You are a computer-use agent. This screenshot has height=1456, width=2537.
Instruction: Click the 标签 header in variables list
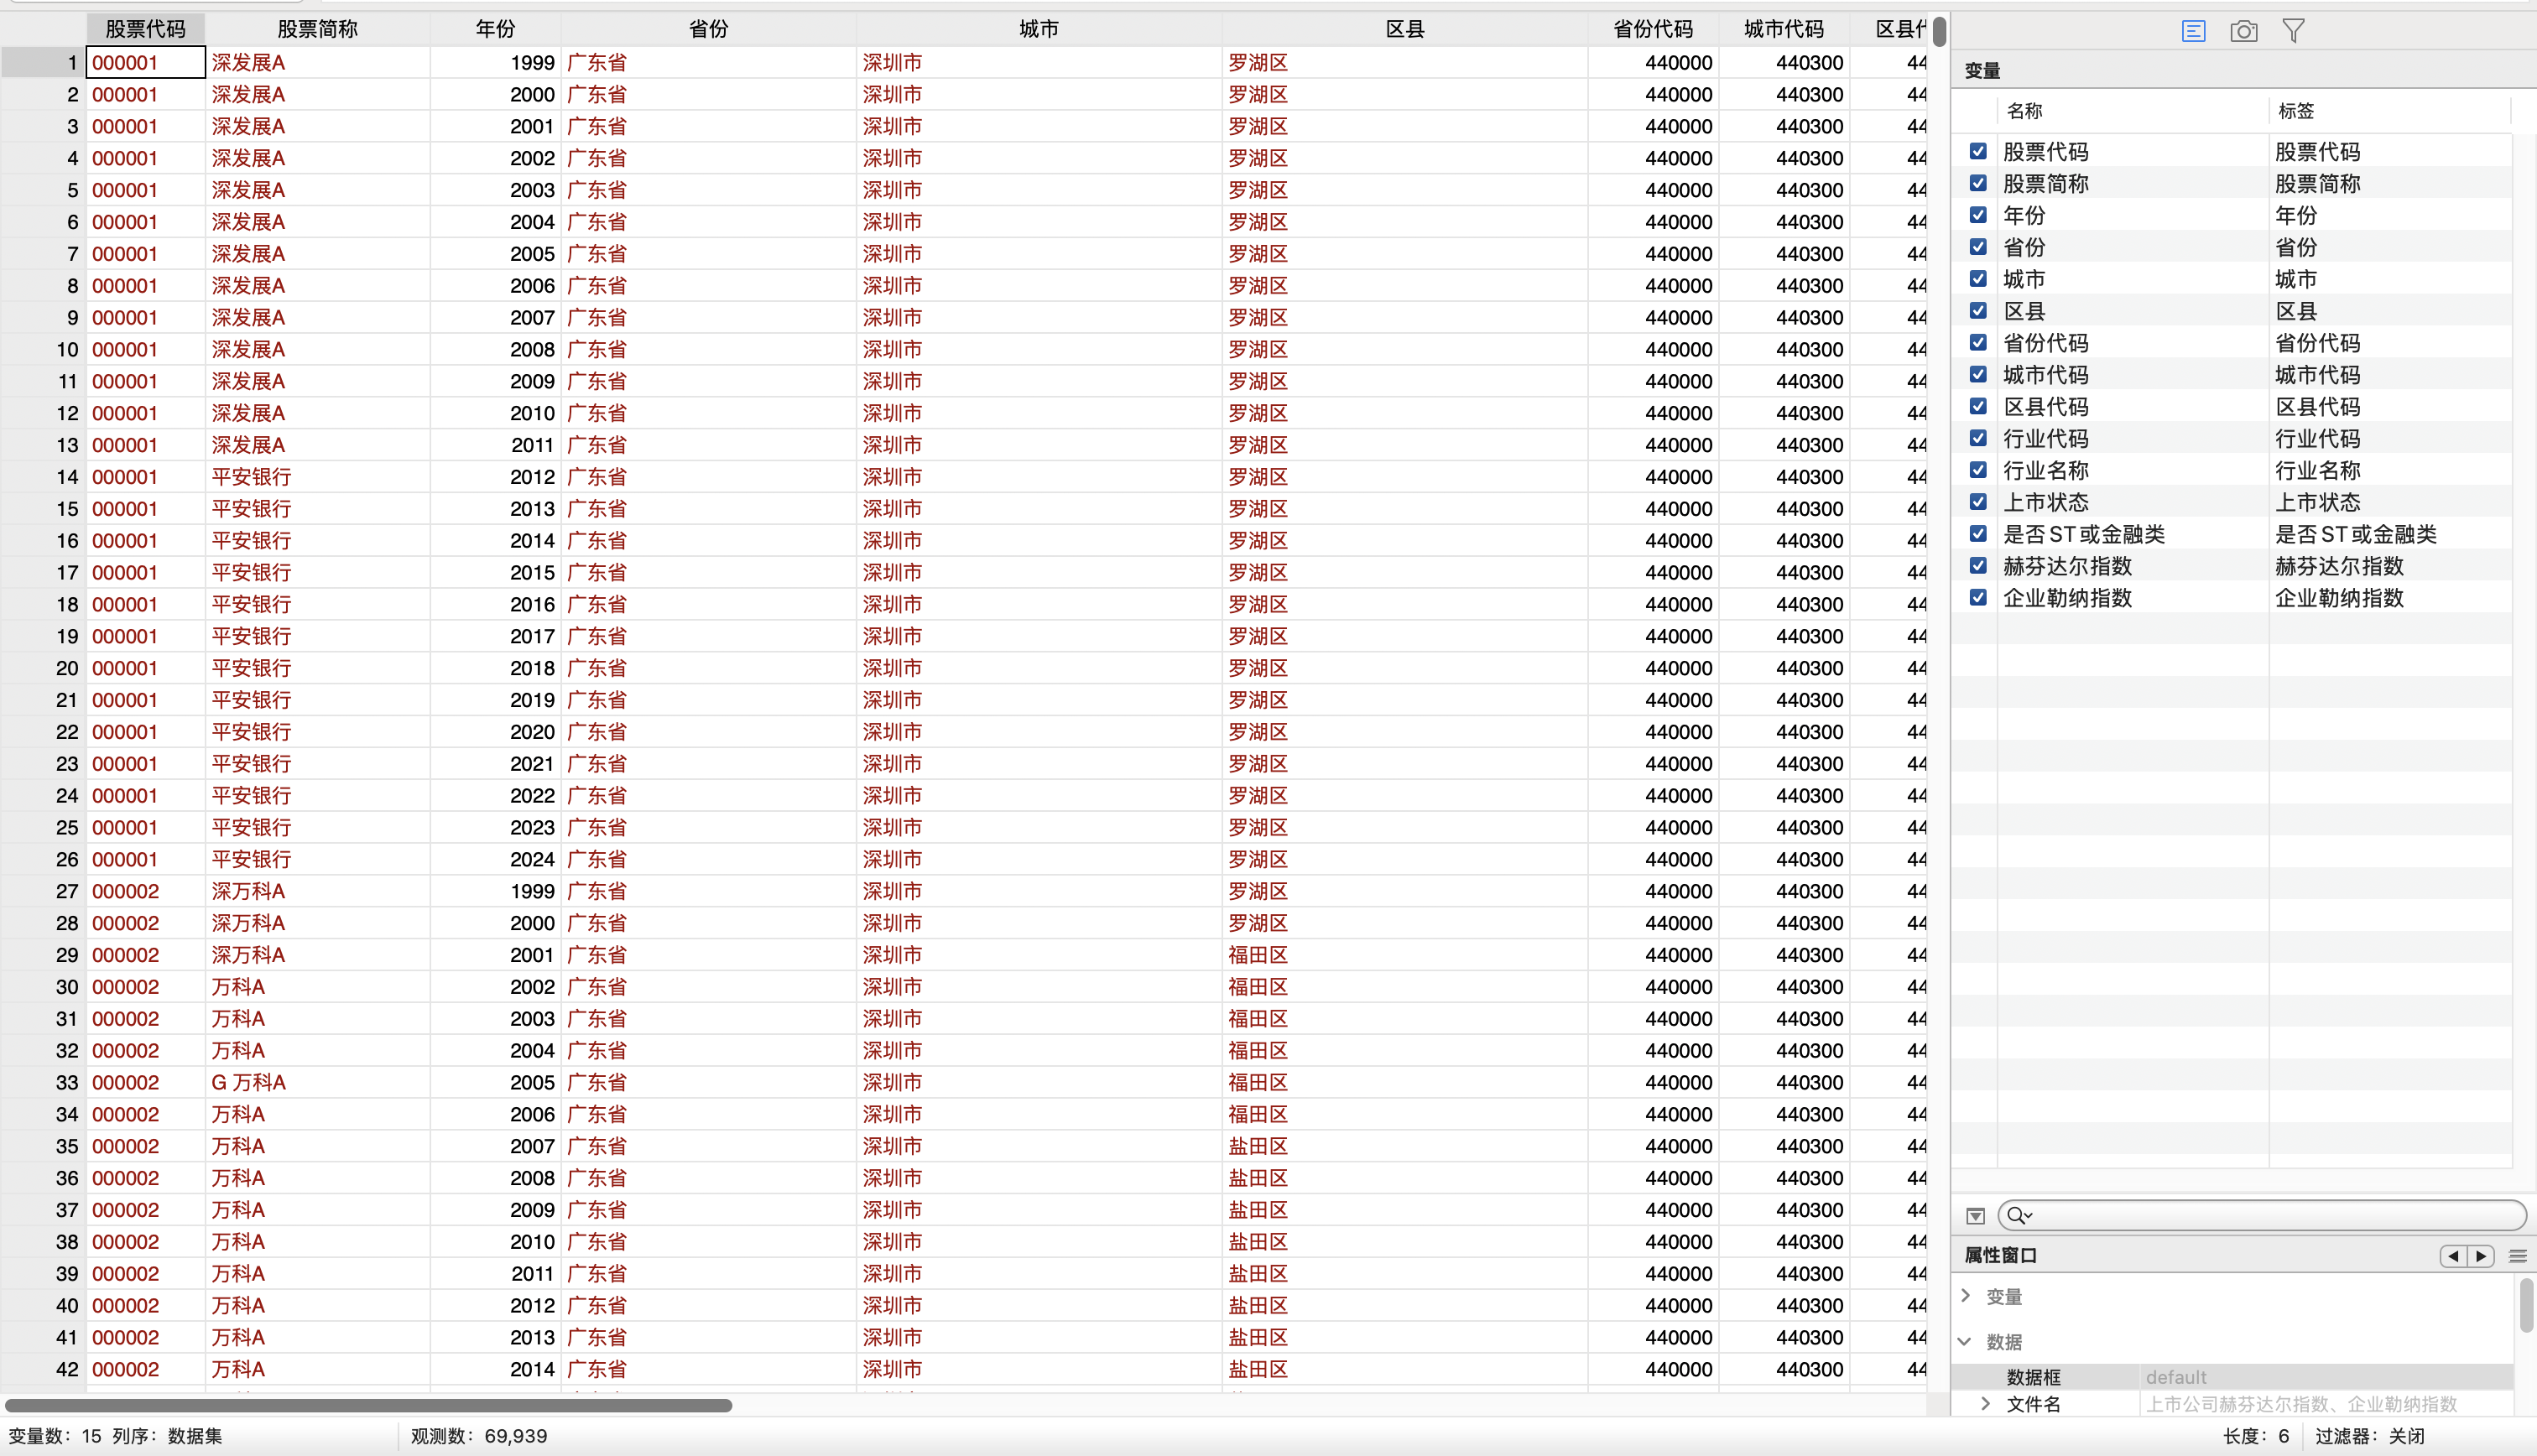coord(2296,111)
